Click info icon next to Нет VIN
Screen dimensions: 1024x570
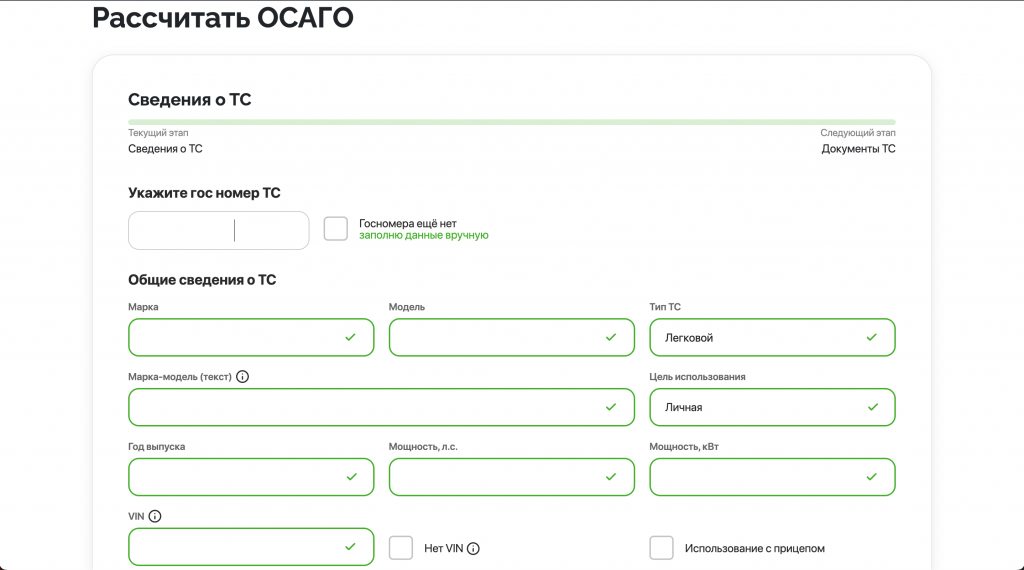(473, 548)
